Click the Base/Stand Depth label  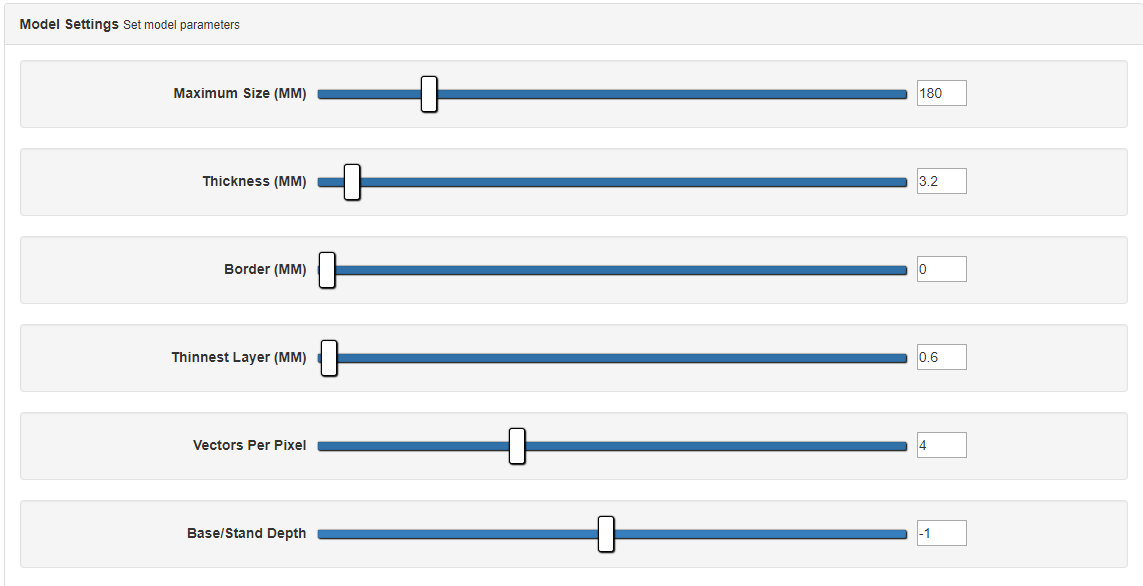click(246, 534)
